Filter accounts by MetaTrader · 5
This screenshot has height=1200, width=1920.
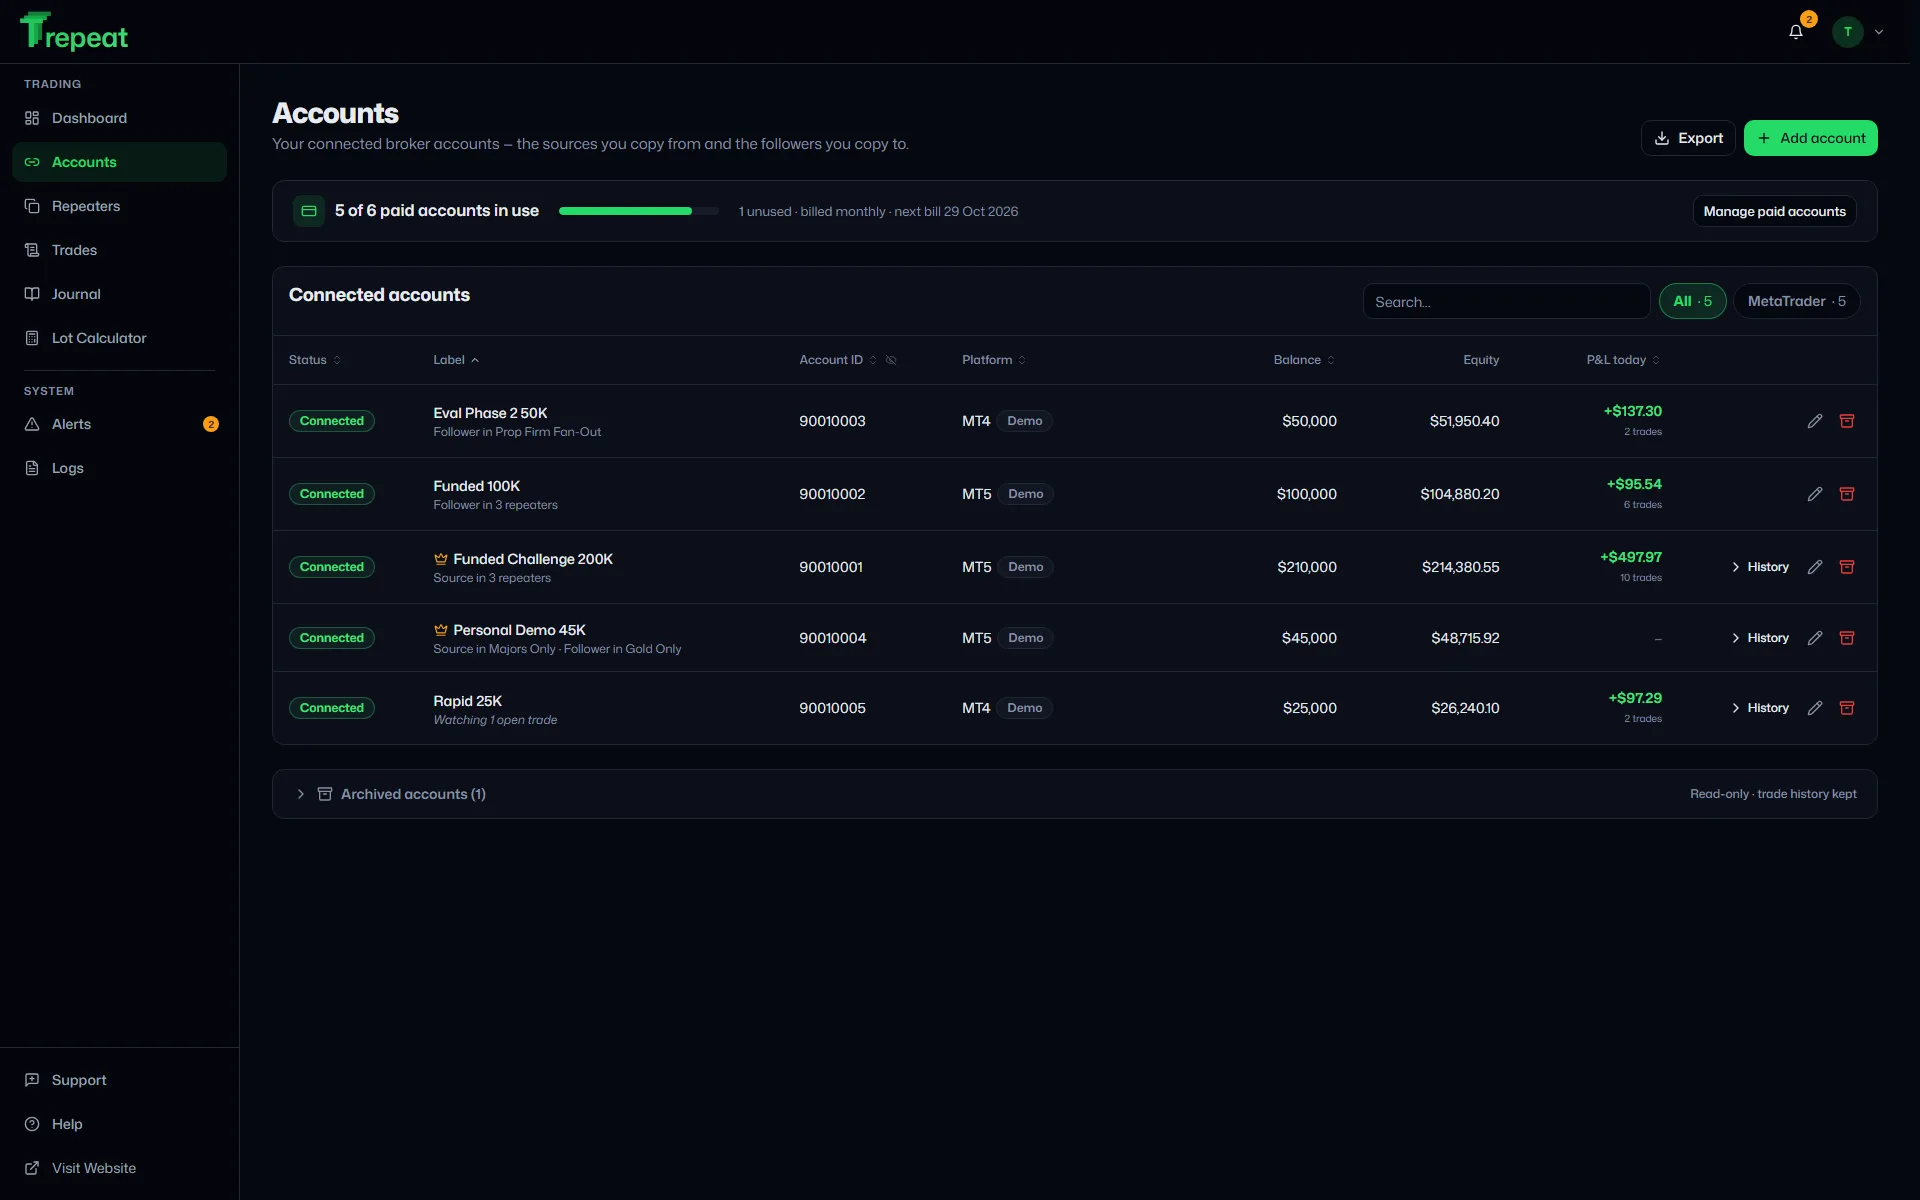point(1796,301)
